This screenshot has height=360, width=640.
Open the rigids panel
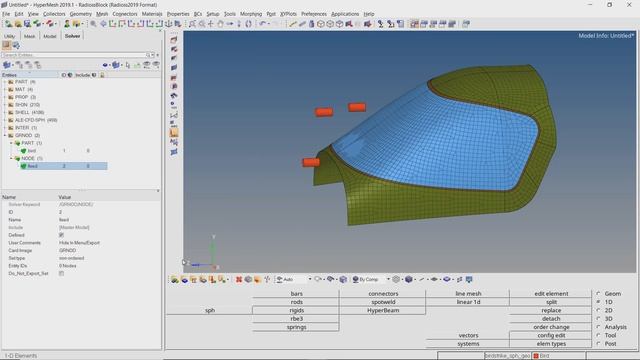click(x=296, y=310)
